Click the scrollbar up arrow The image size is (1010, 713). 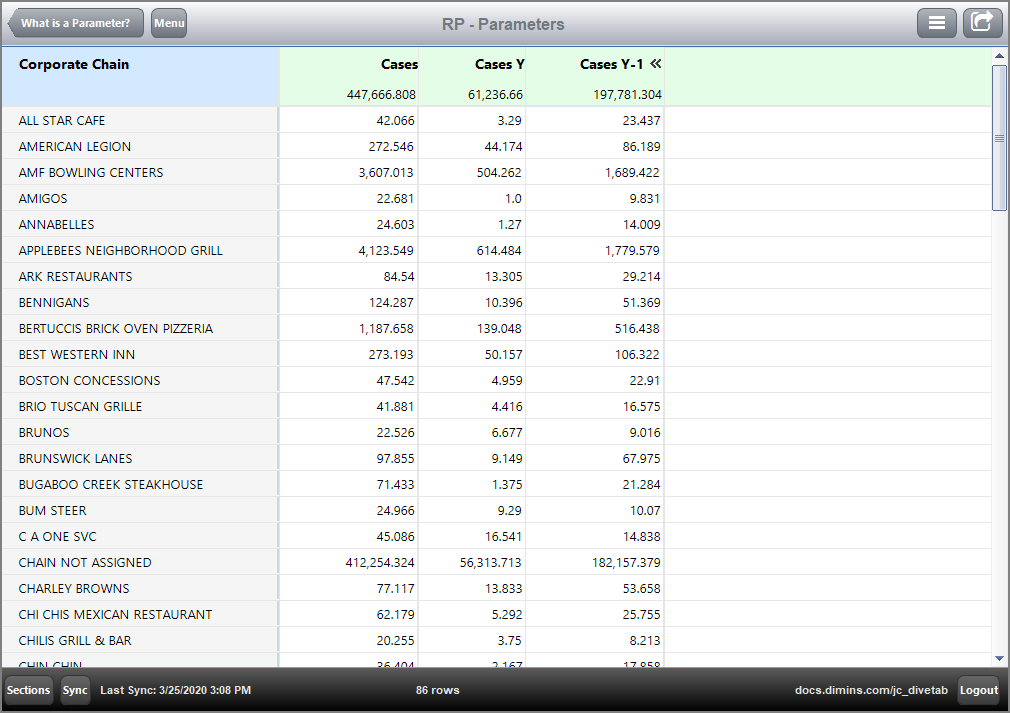pos(1000,58)
